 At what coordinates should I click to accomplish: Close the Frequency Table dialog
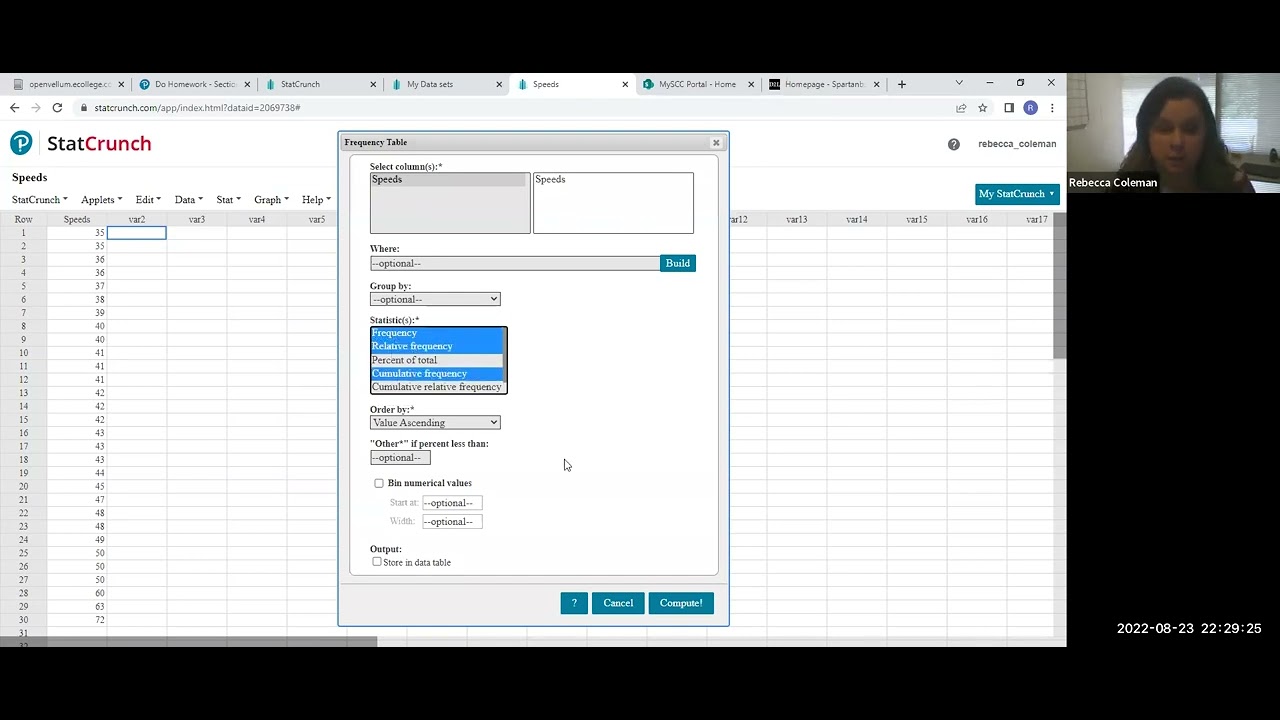[x=716, y=143]
